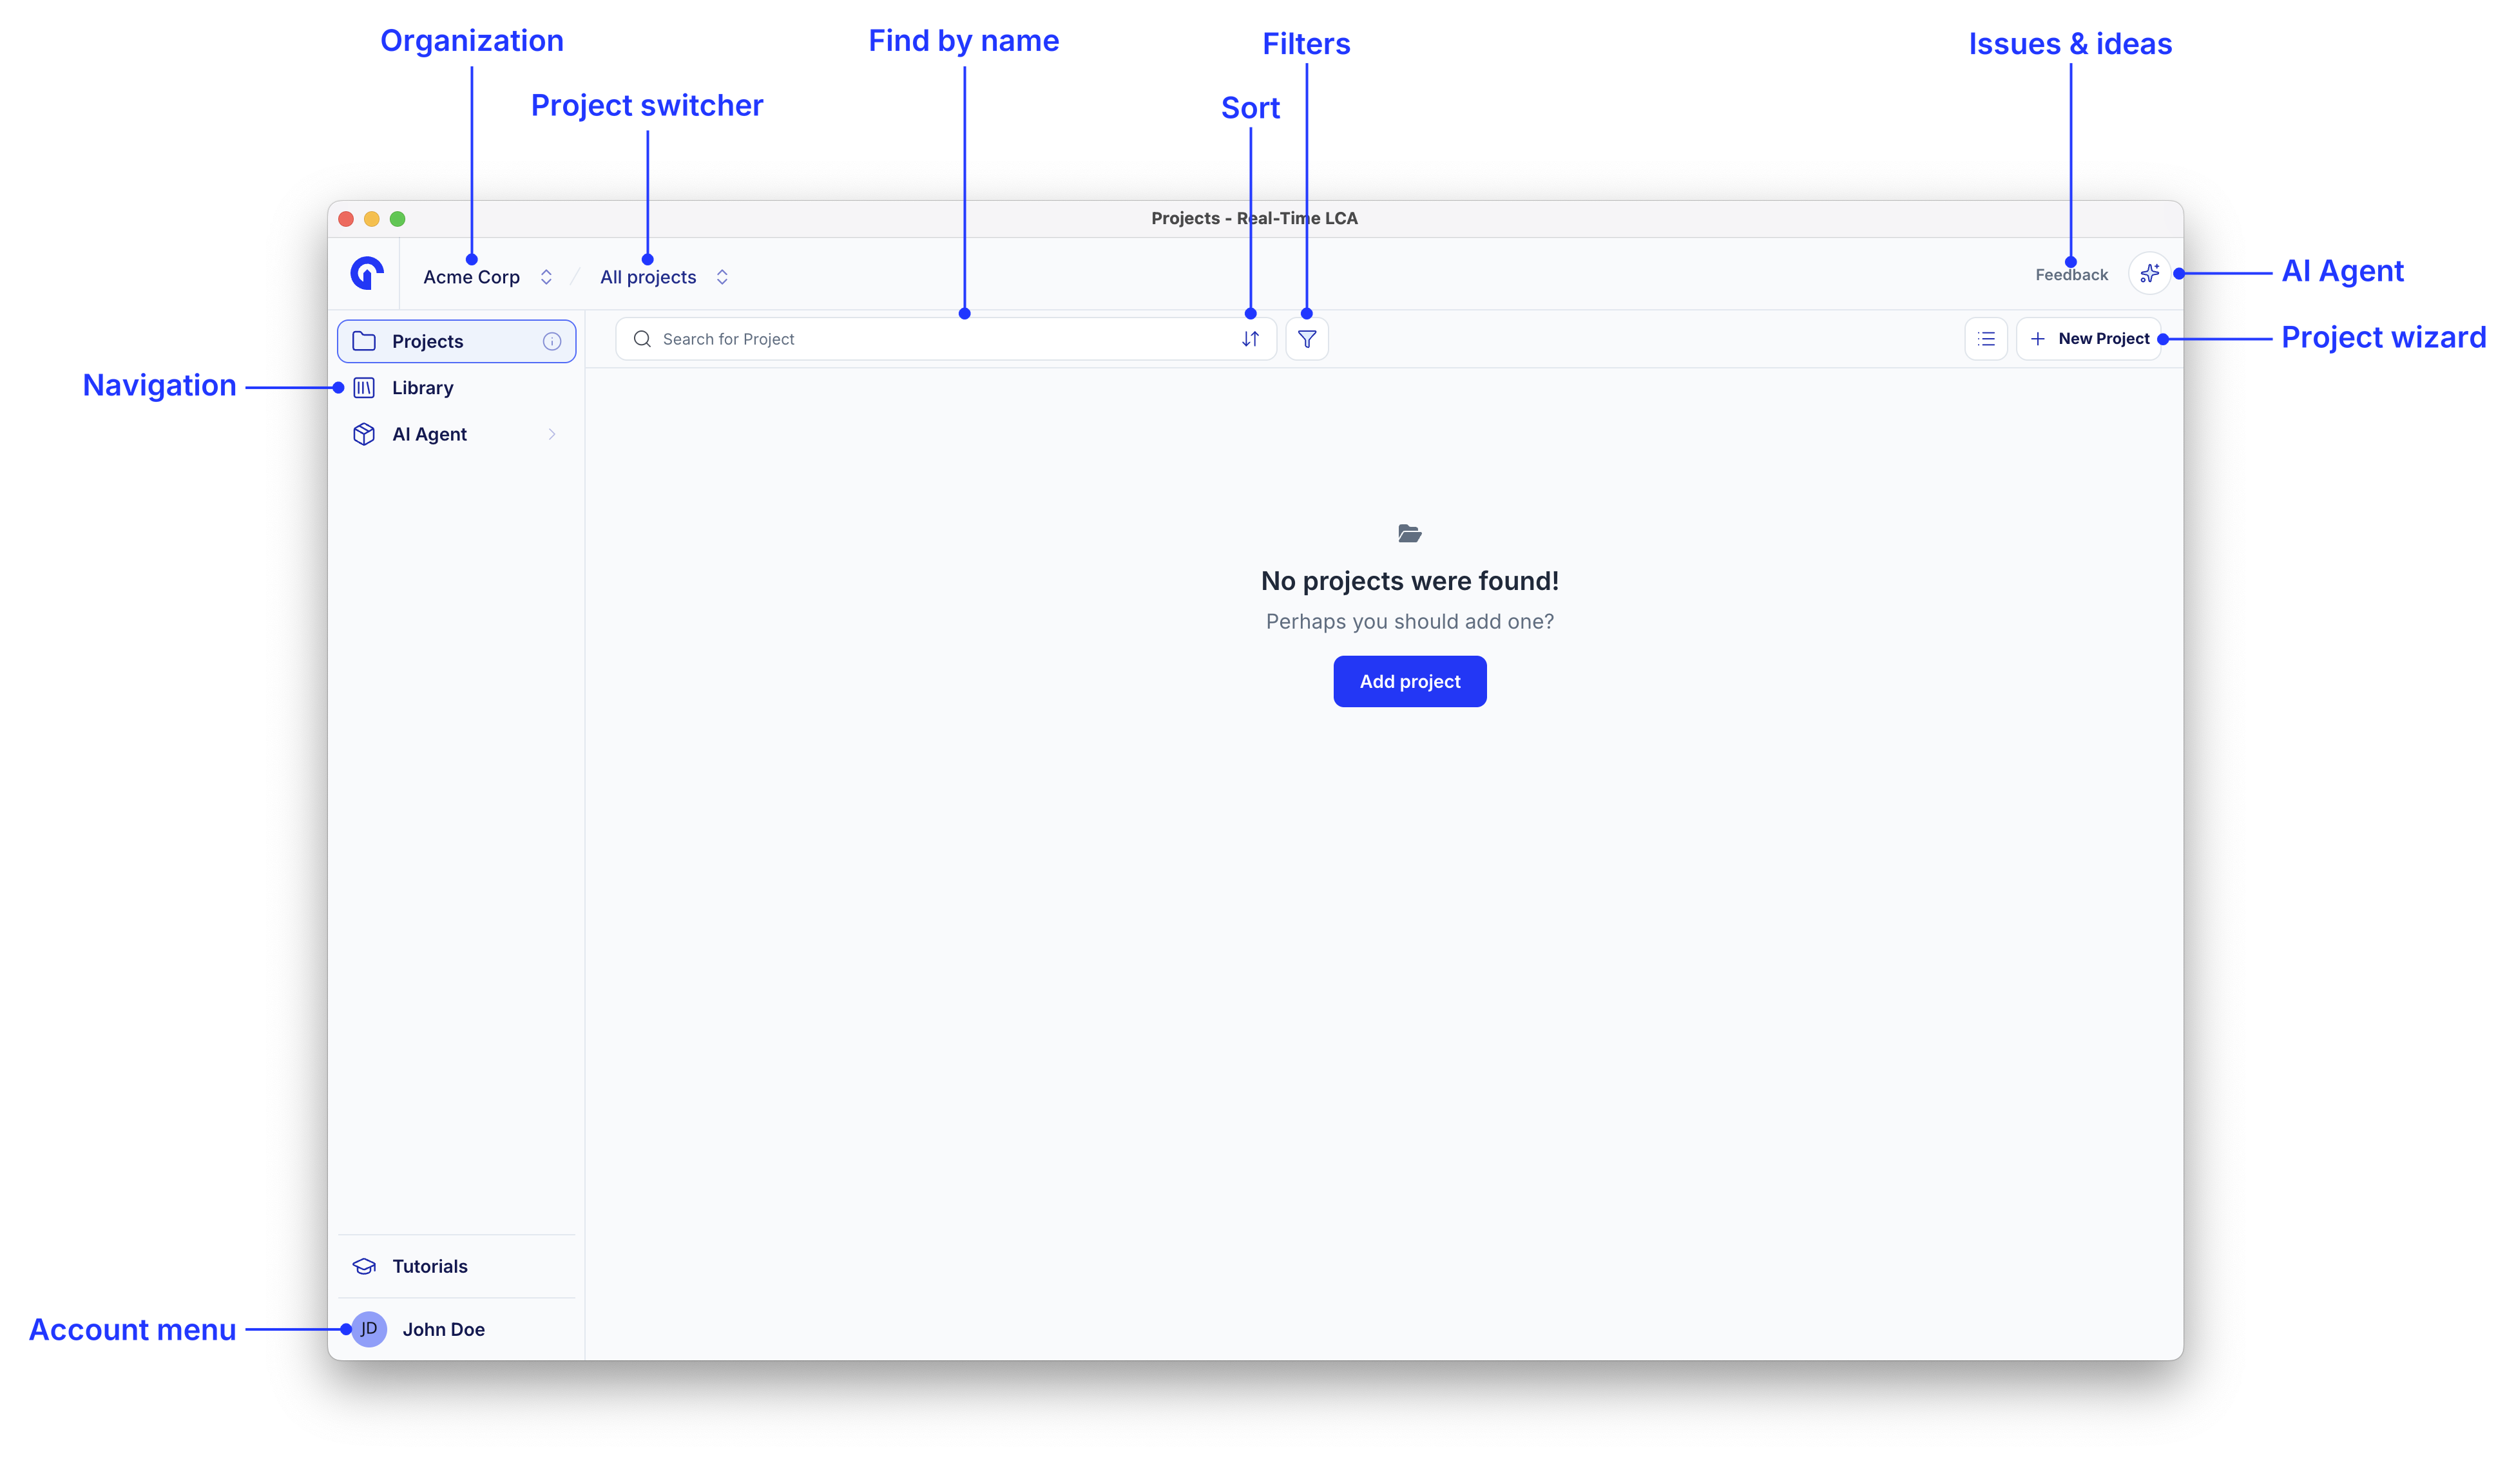Click the AI Agent cube icon
Viewport: 2516px width, 1484px height.
point(364,434)
